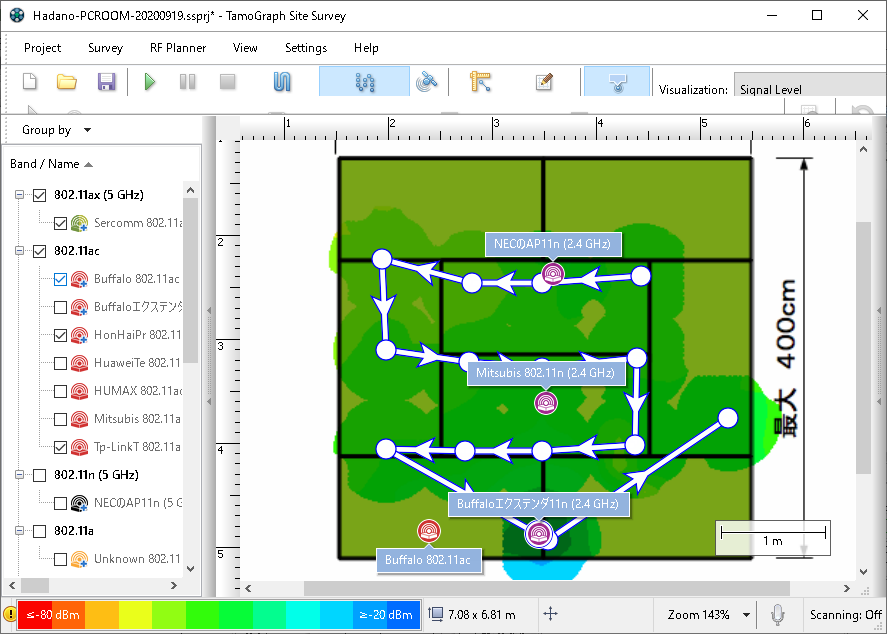Select point-by-point survey mode icon
The width and height of the screenshot is (887, 634).
pos(364,81)
